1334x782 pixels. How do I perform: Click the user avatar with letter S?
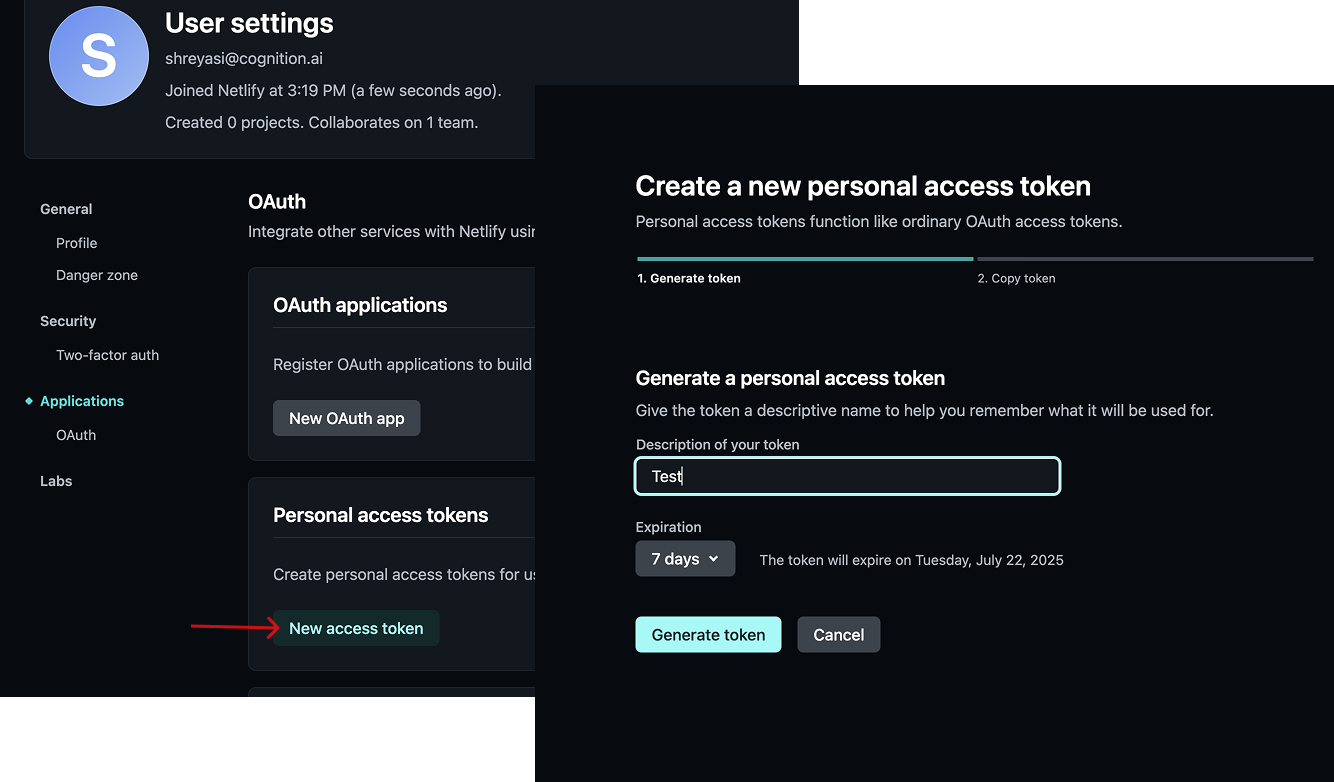tap(99, 56)
